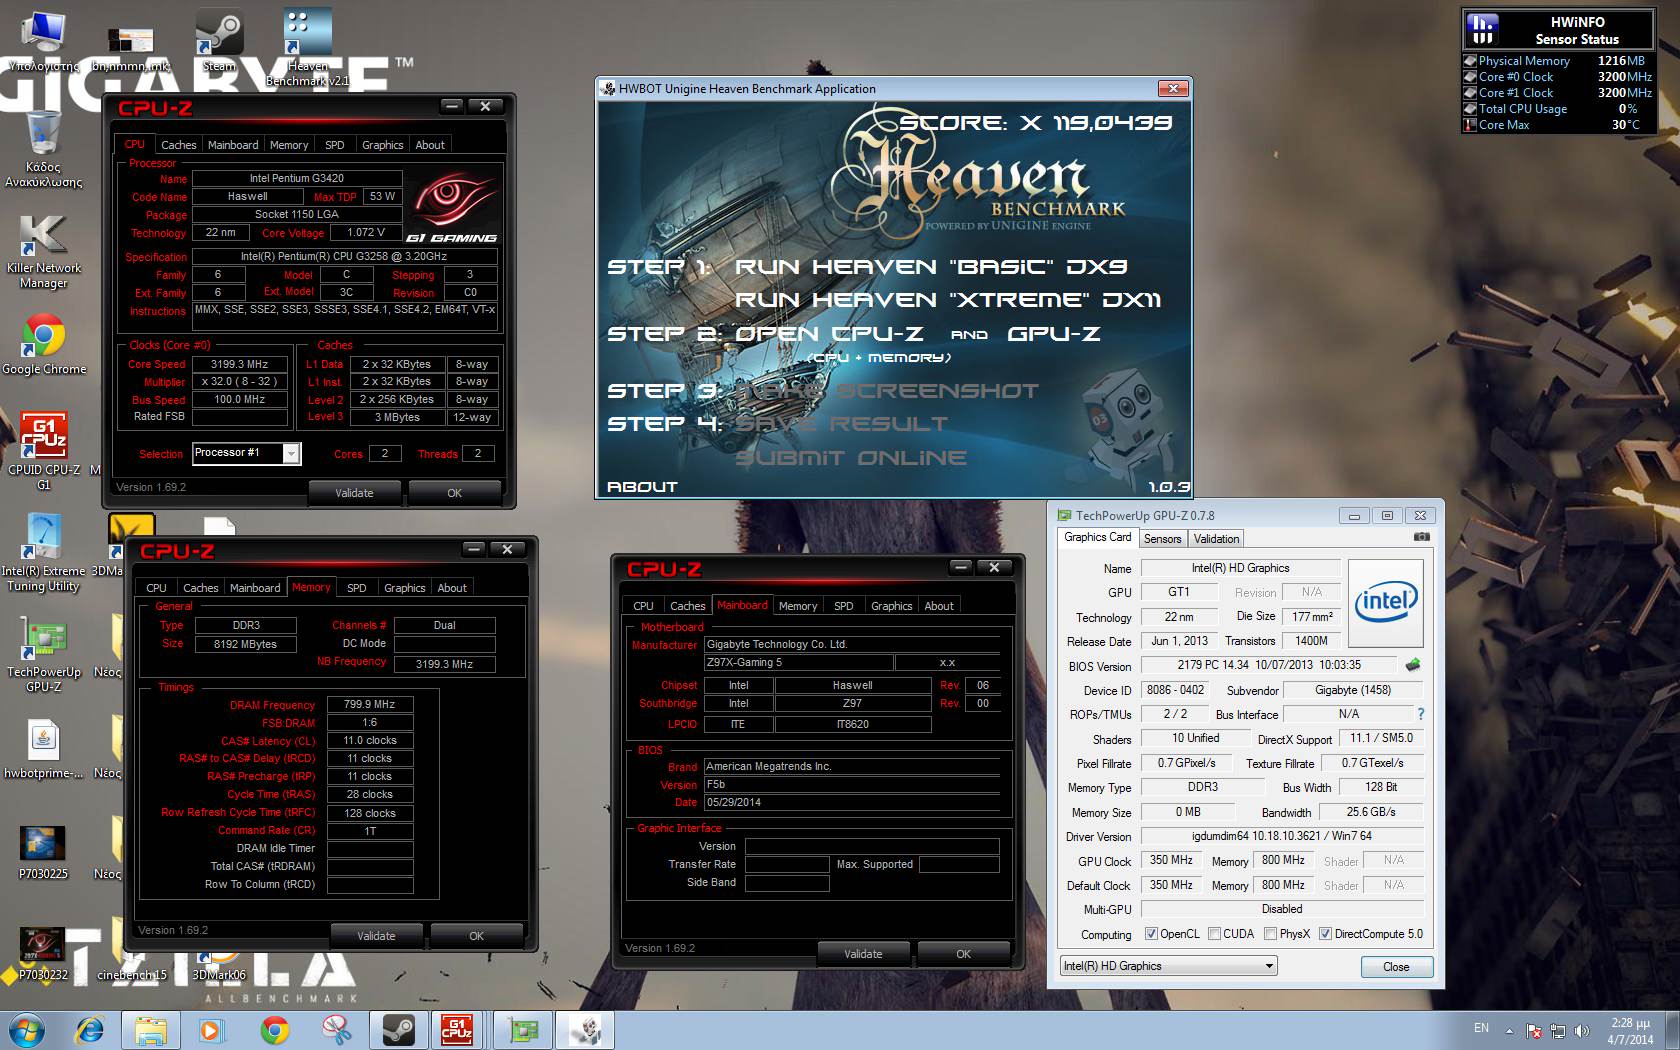Image resolution: width=1680 pixels, height=1050 pixels.
Task: Click the GPU-Z BIOS save chip icon
Action: coord(1413,664)
